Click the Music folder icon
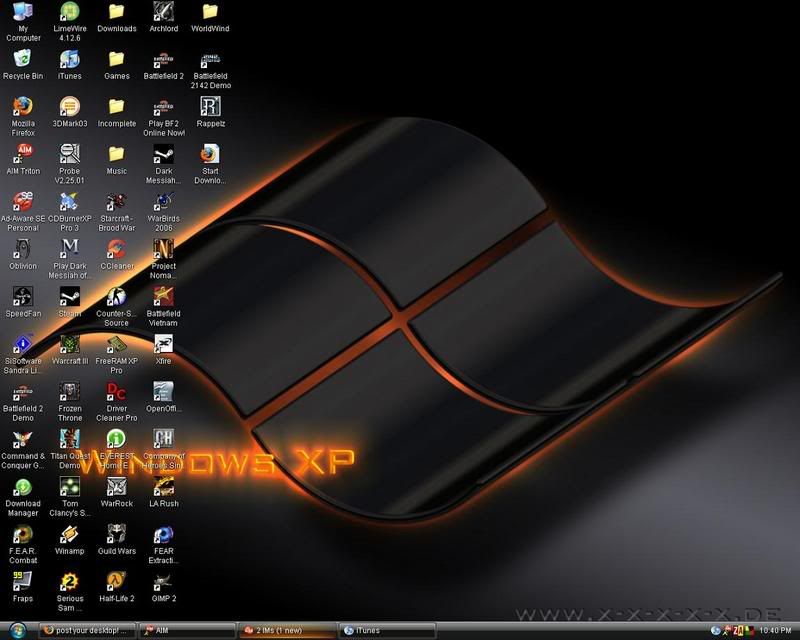This screenshot has height=640, width=800. [x=116, y=155]
